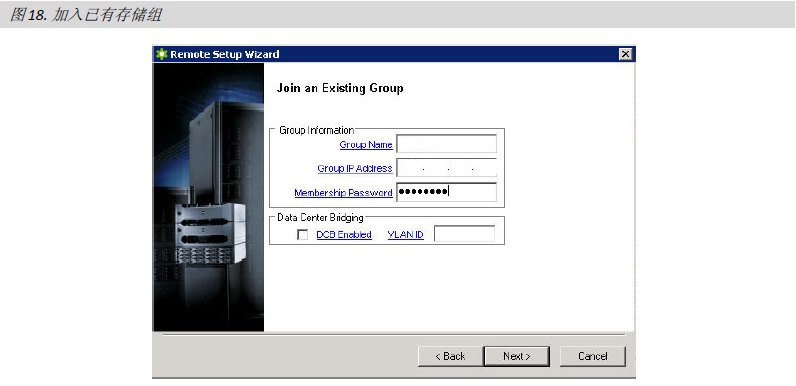Open the Group IP Address help link
The width and height of the screenshot is (796, 386).
coord(355,168)
